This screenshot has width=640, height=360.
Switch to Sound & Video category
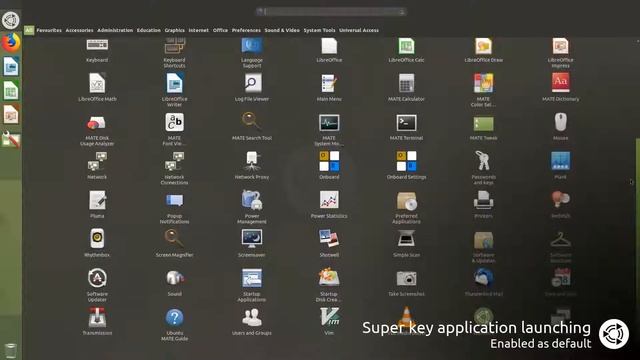click(282, 30)
